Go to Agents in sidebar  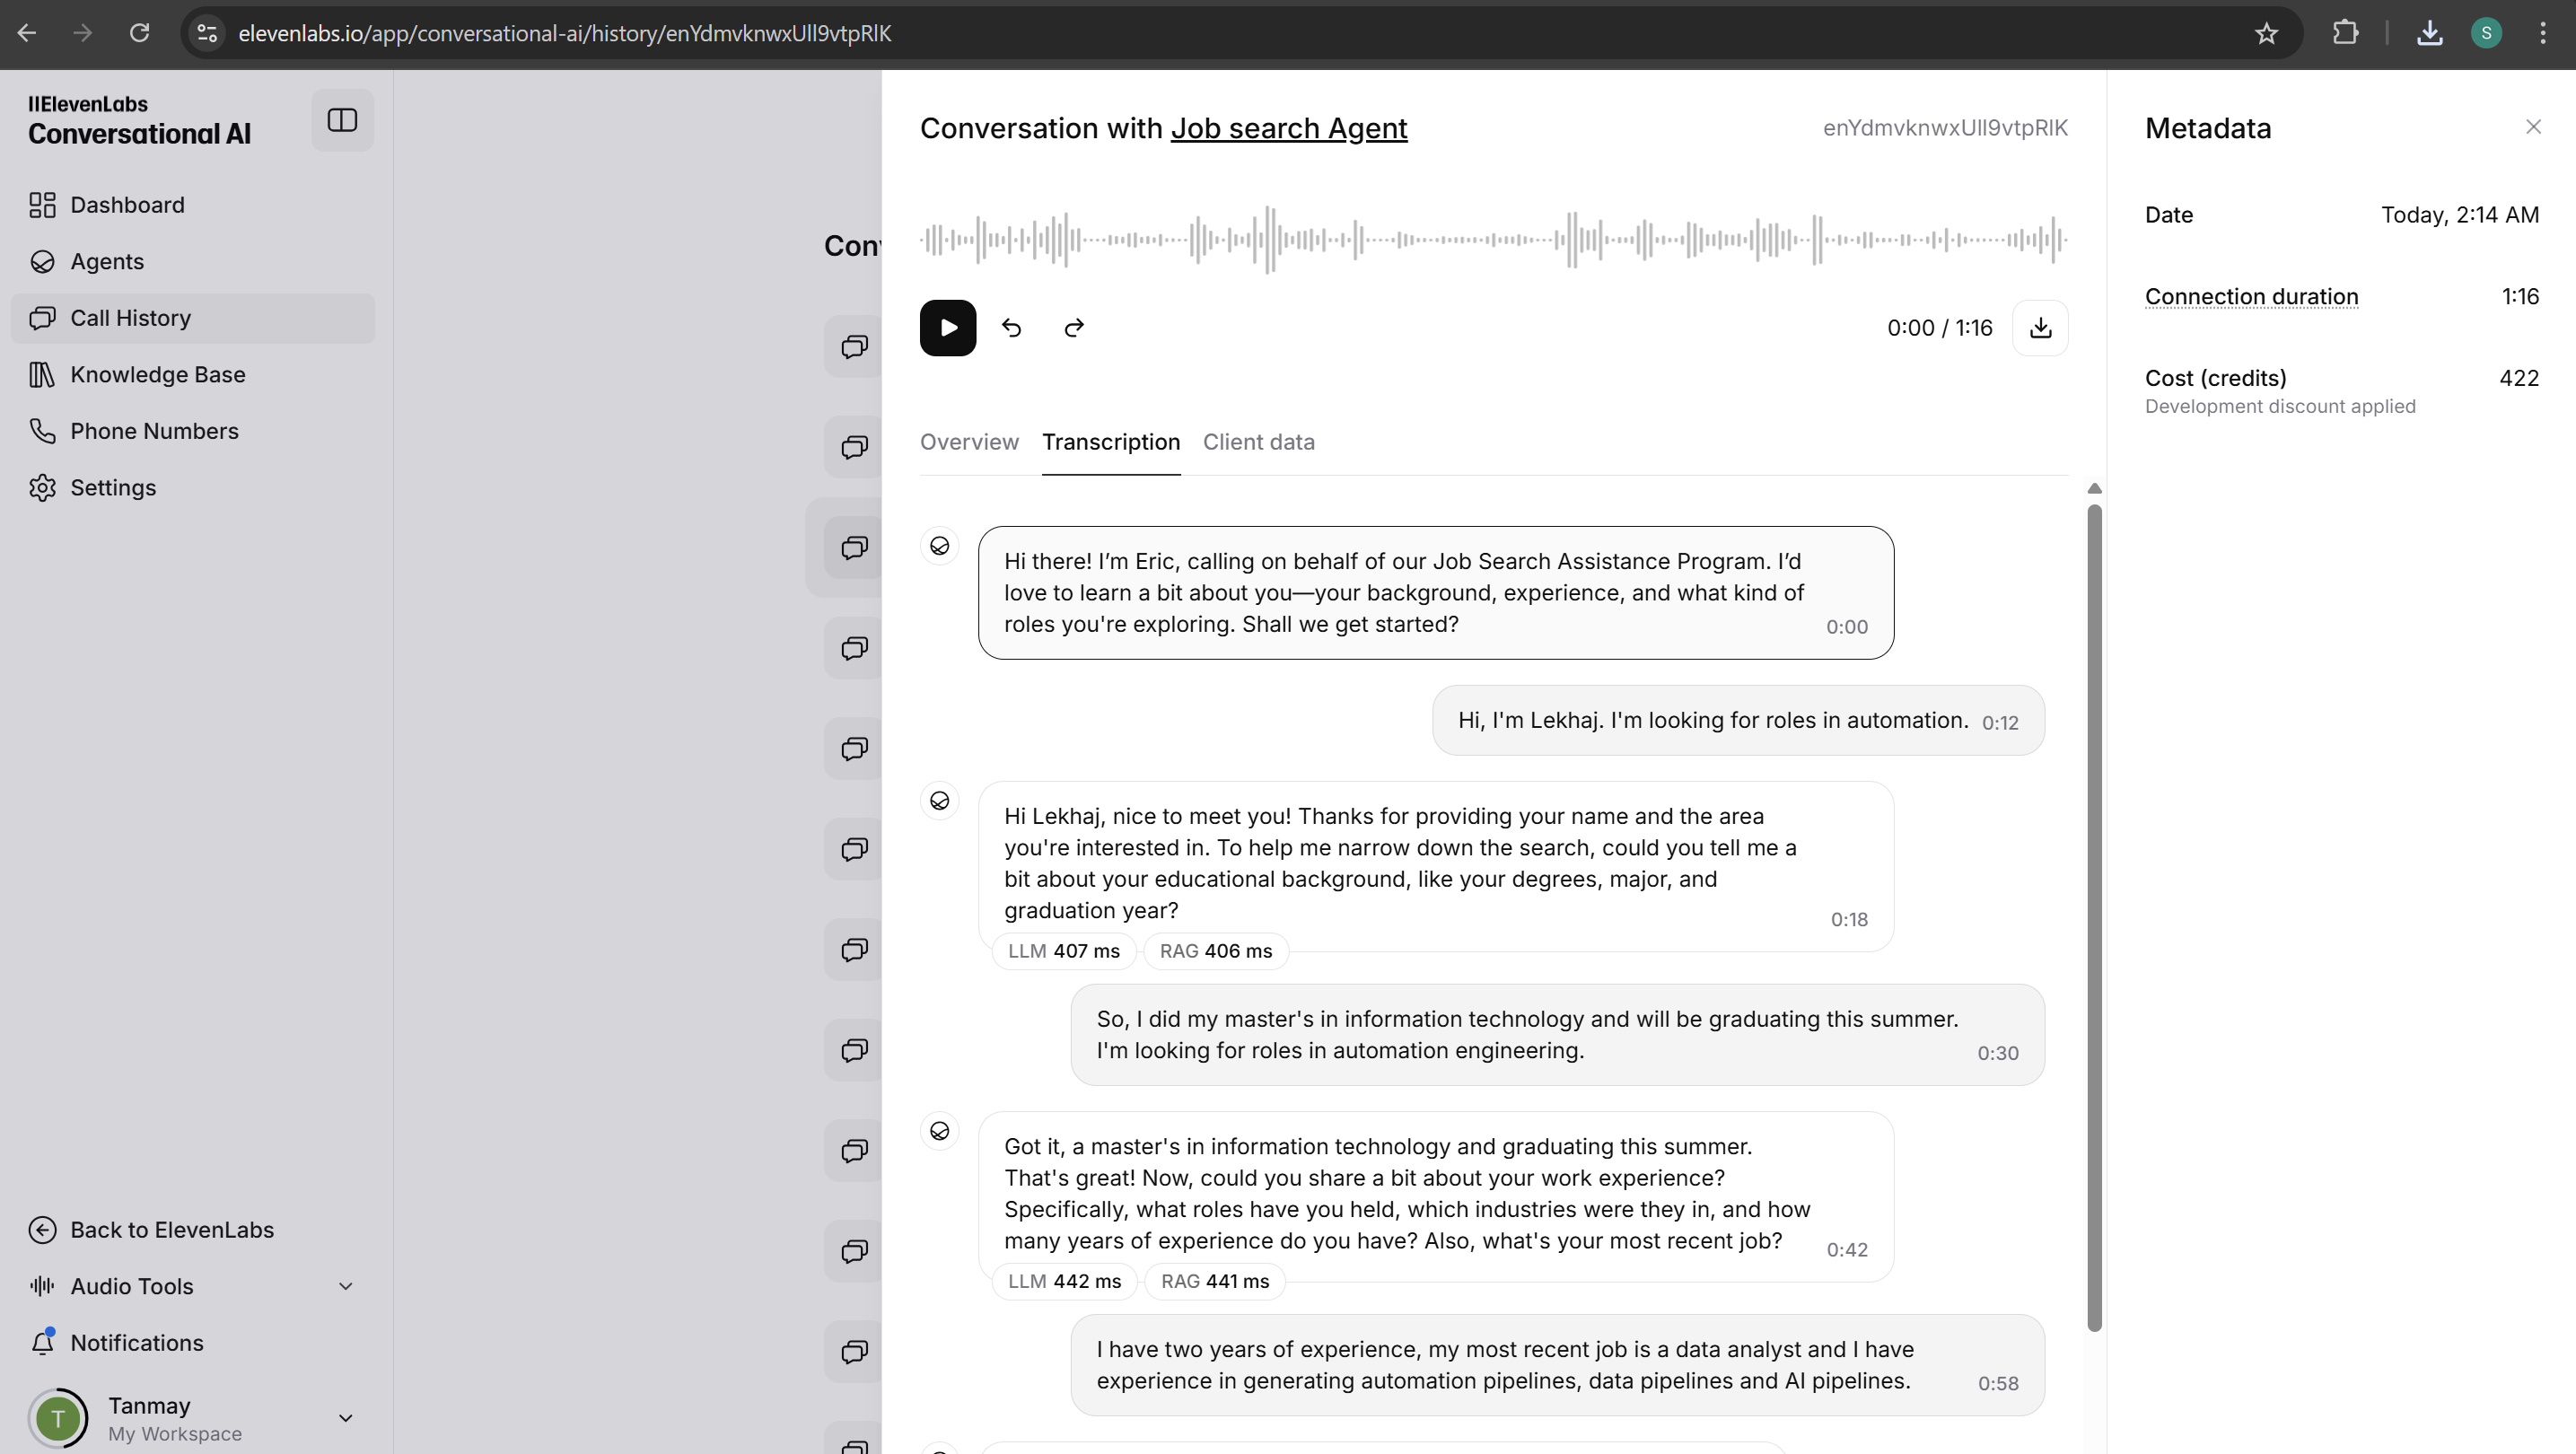pyautogui.click(x=107, y=262)
